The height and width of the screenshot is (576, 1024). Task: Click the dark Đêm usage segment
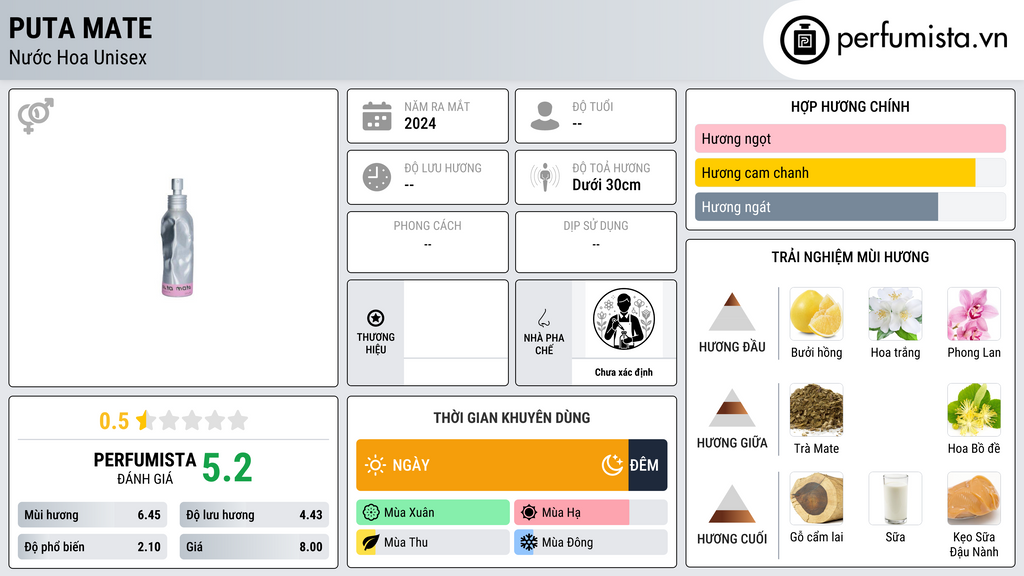pyautogui.click(x=648, y=465)
